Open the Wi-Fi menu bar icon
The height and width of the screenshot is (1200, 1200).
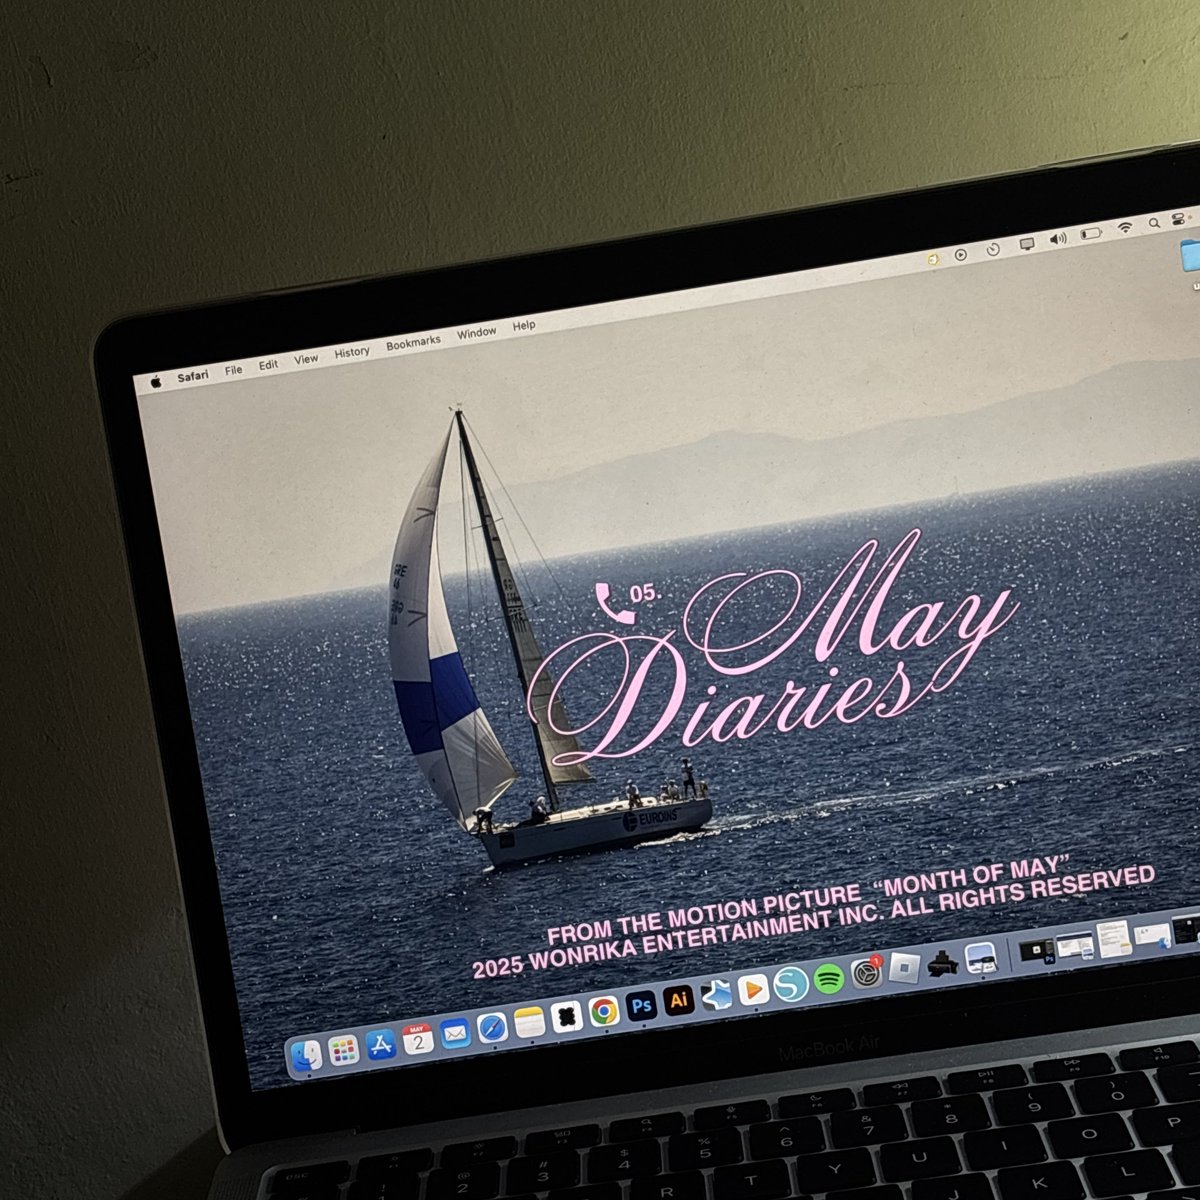click(1125, 228)
